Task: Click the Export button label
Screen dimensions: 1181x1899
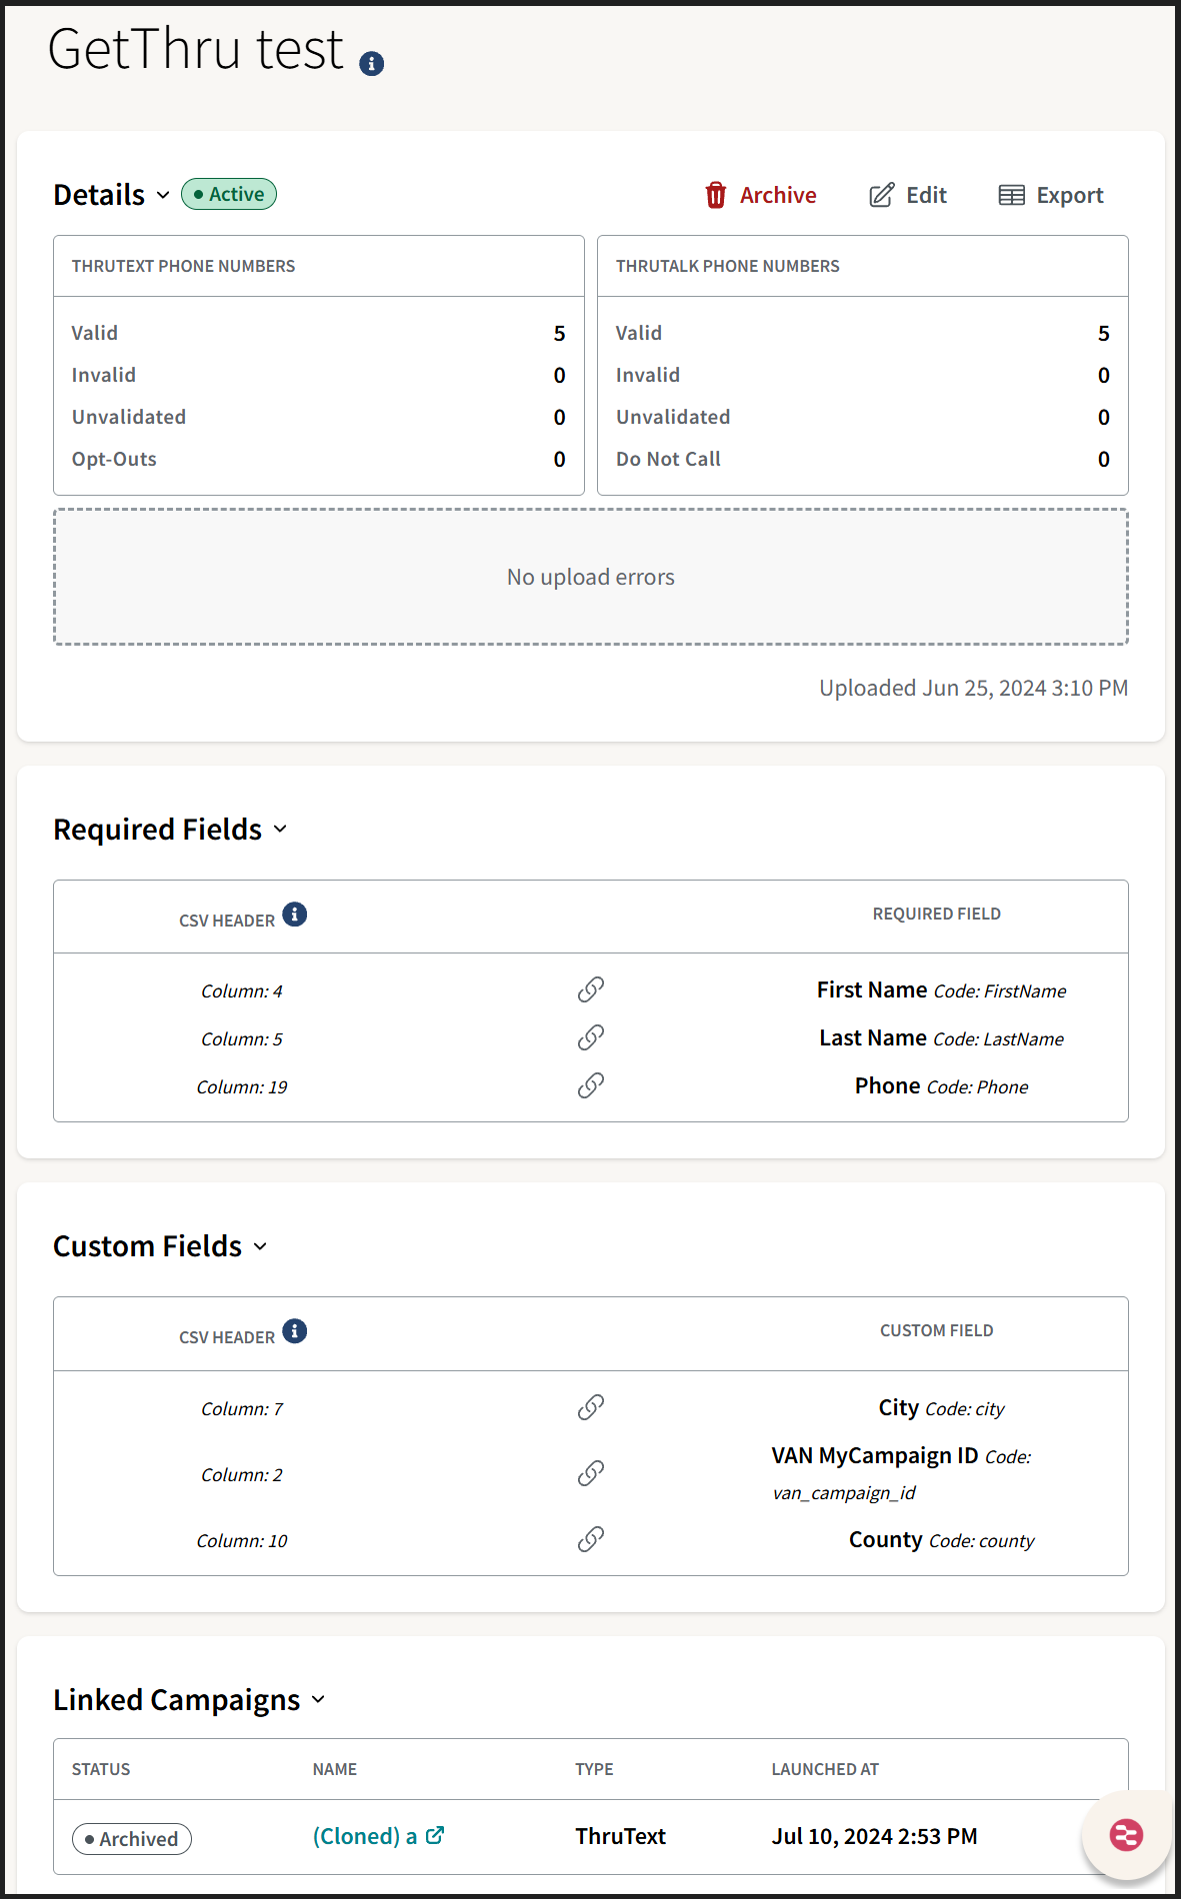Action: tap(1070, 195)
